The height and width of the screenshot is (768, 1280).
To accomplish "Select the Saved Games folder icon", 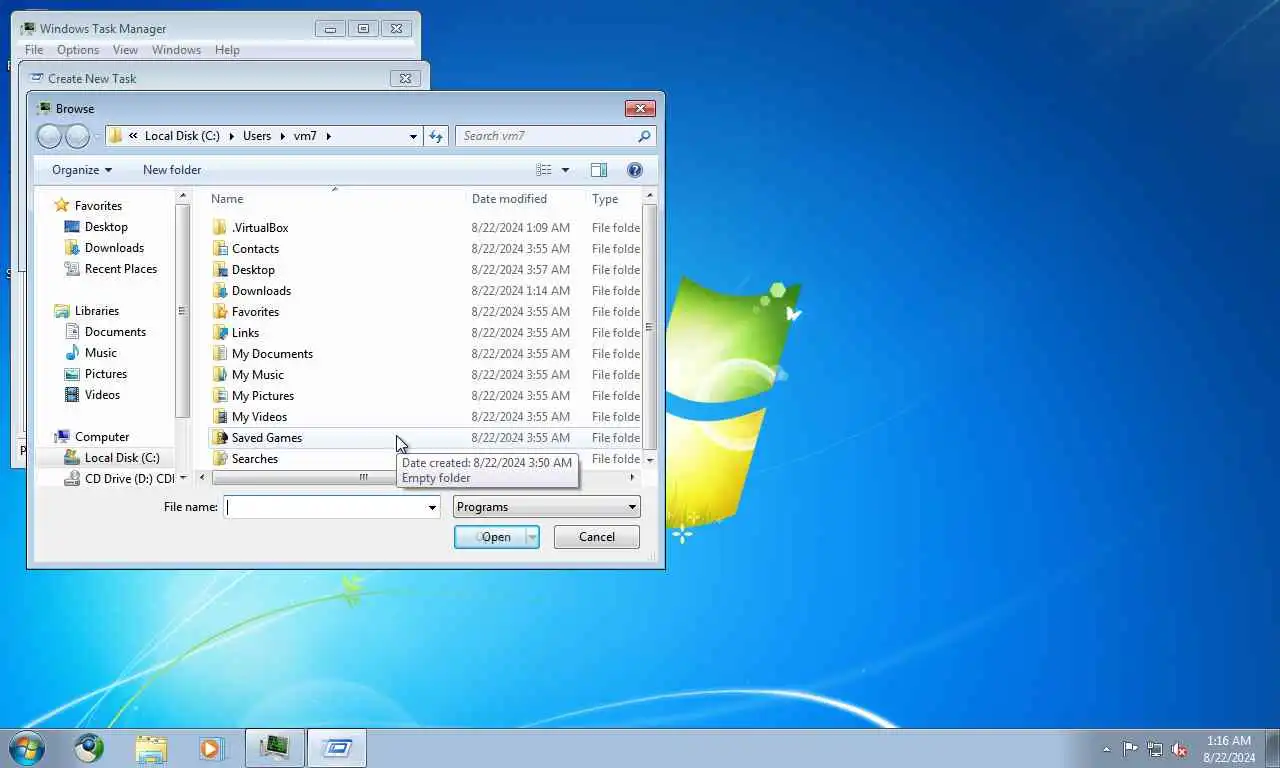I will tap(220, 438).
